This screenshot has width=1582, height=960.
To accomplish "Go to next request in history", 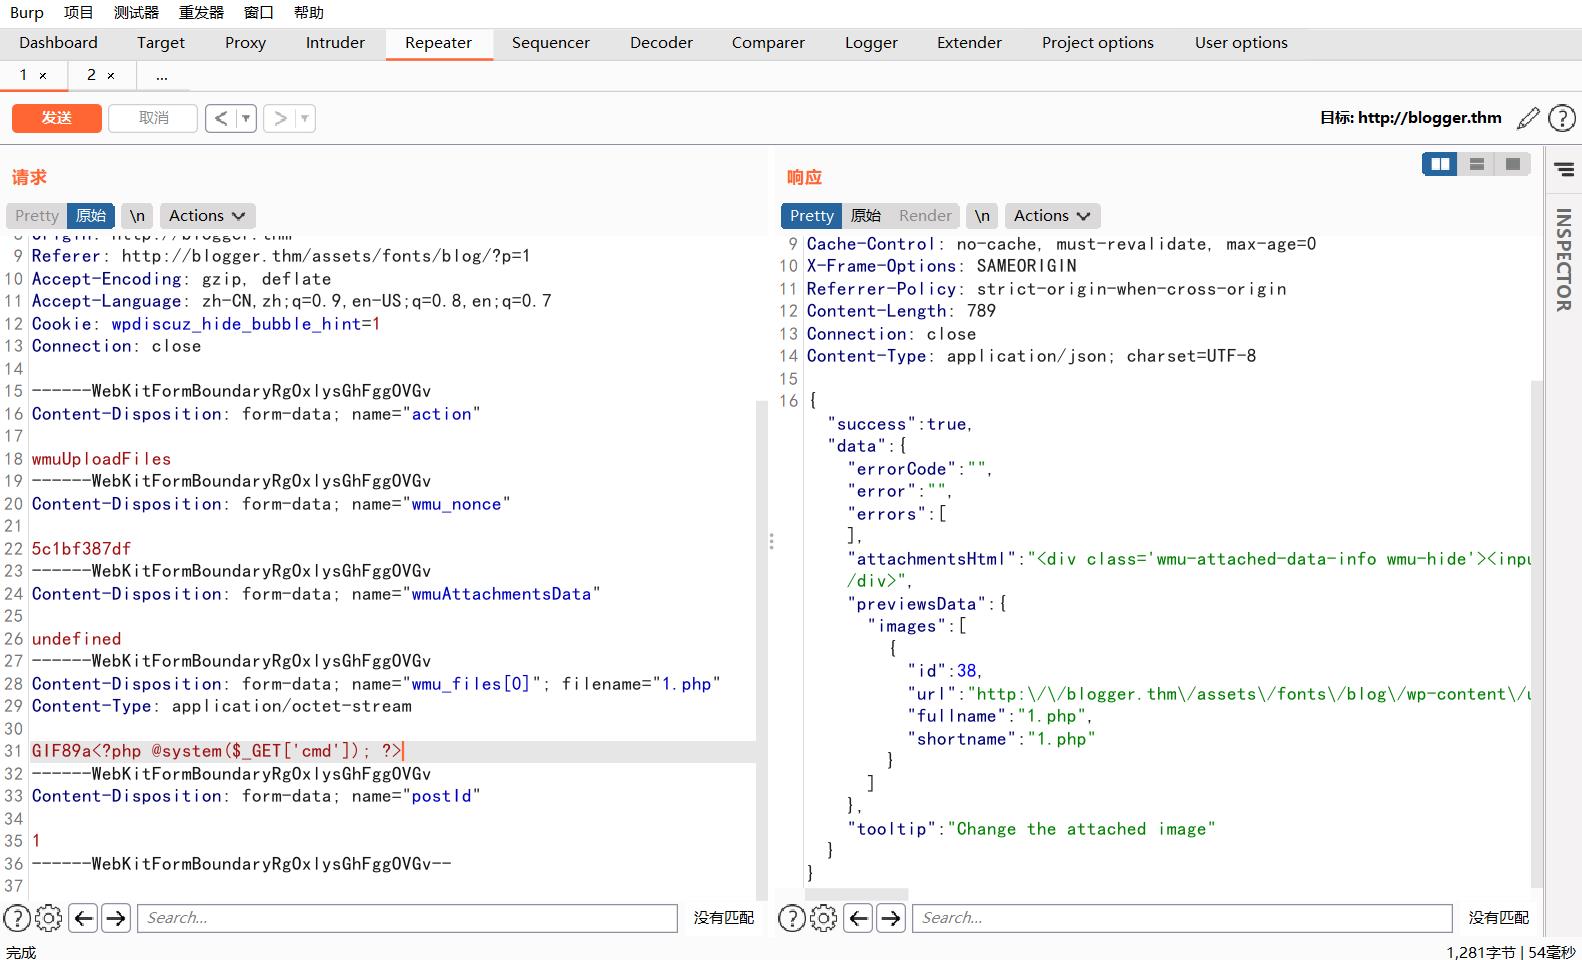I will [280, 118].
